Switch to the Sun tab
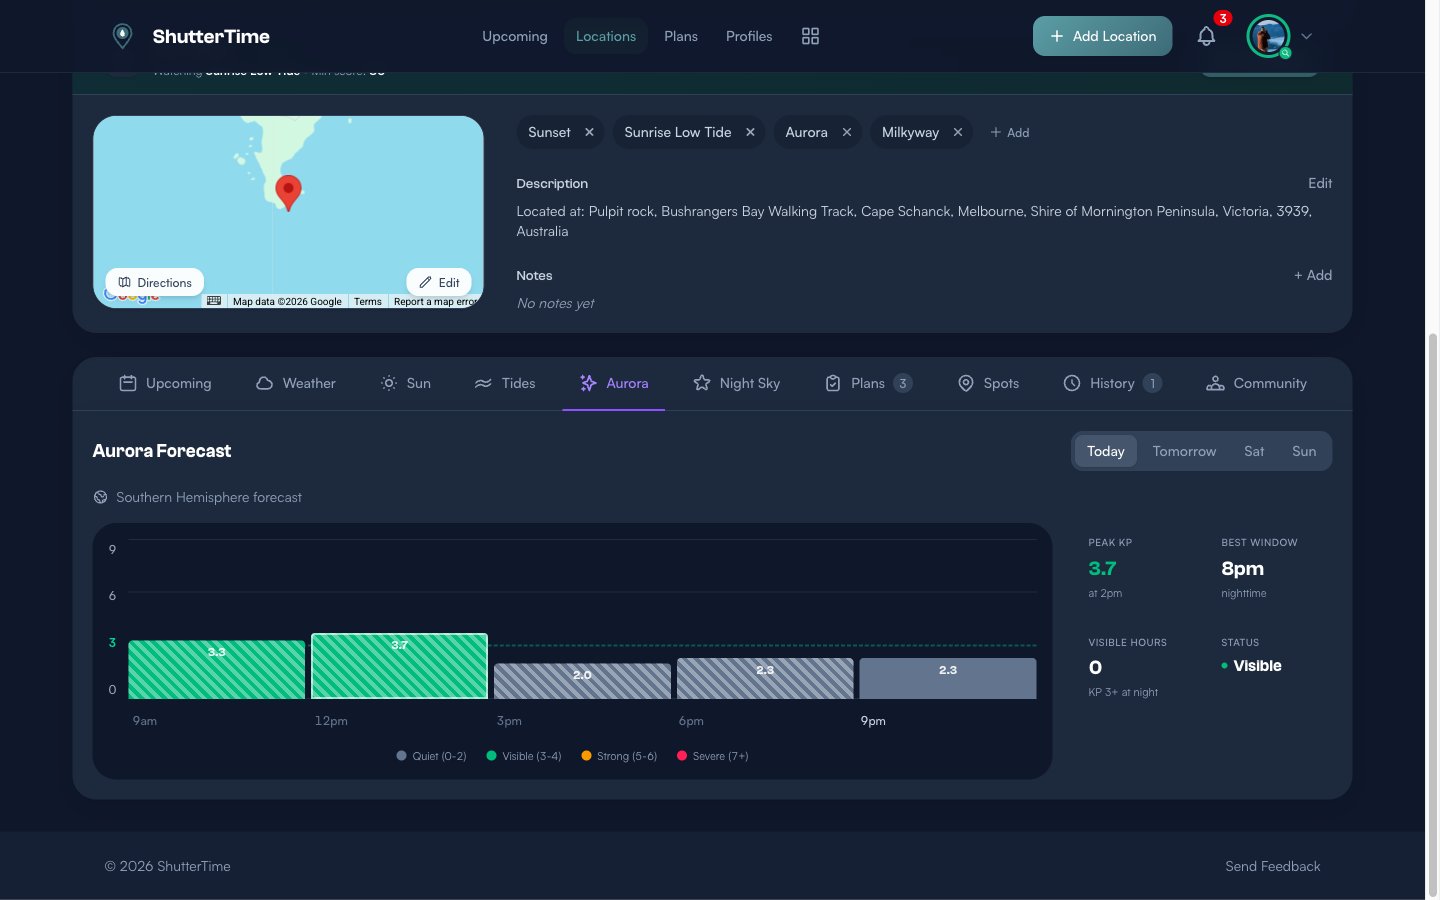Screen dimensions: 1440x900 pyautogui.click(x=406, y=383)
